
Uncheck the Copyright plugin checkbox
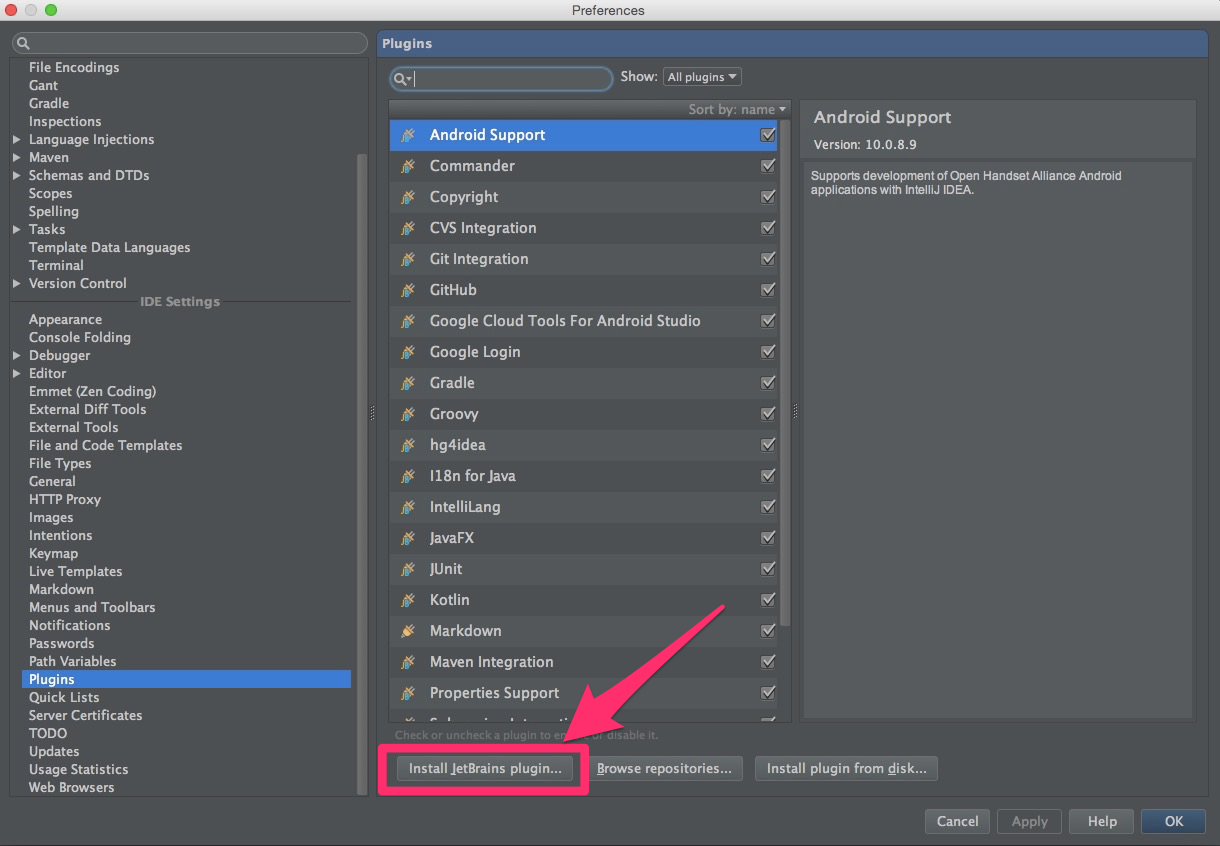pyautogui.click(x=768, y=197)
